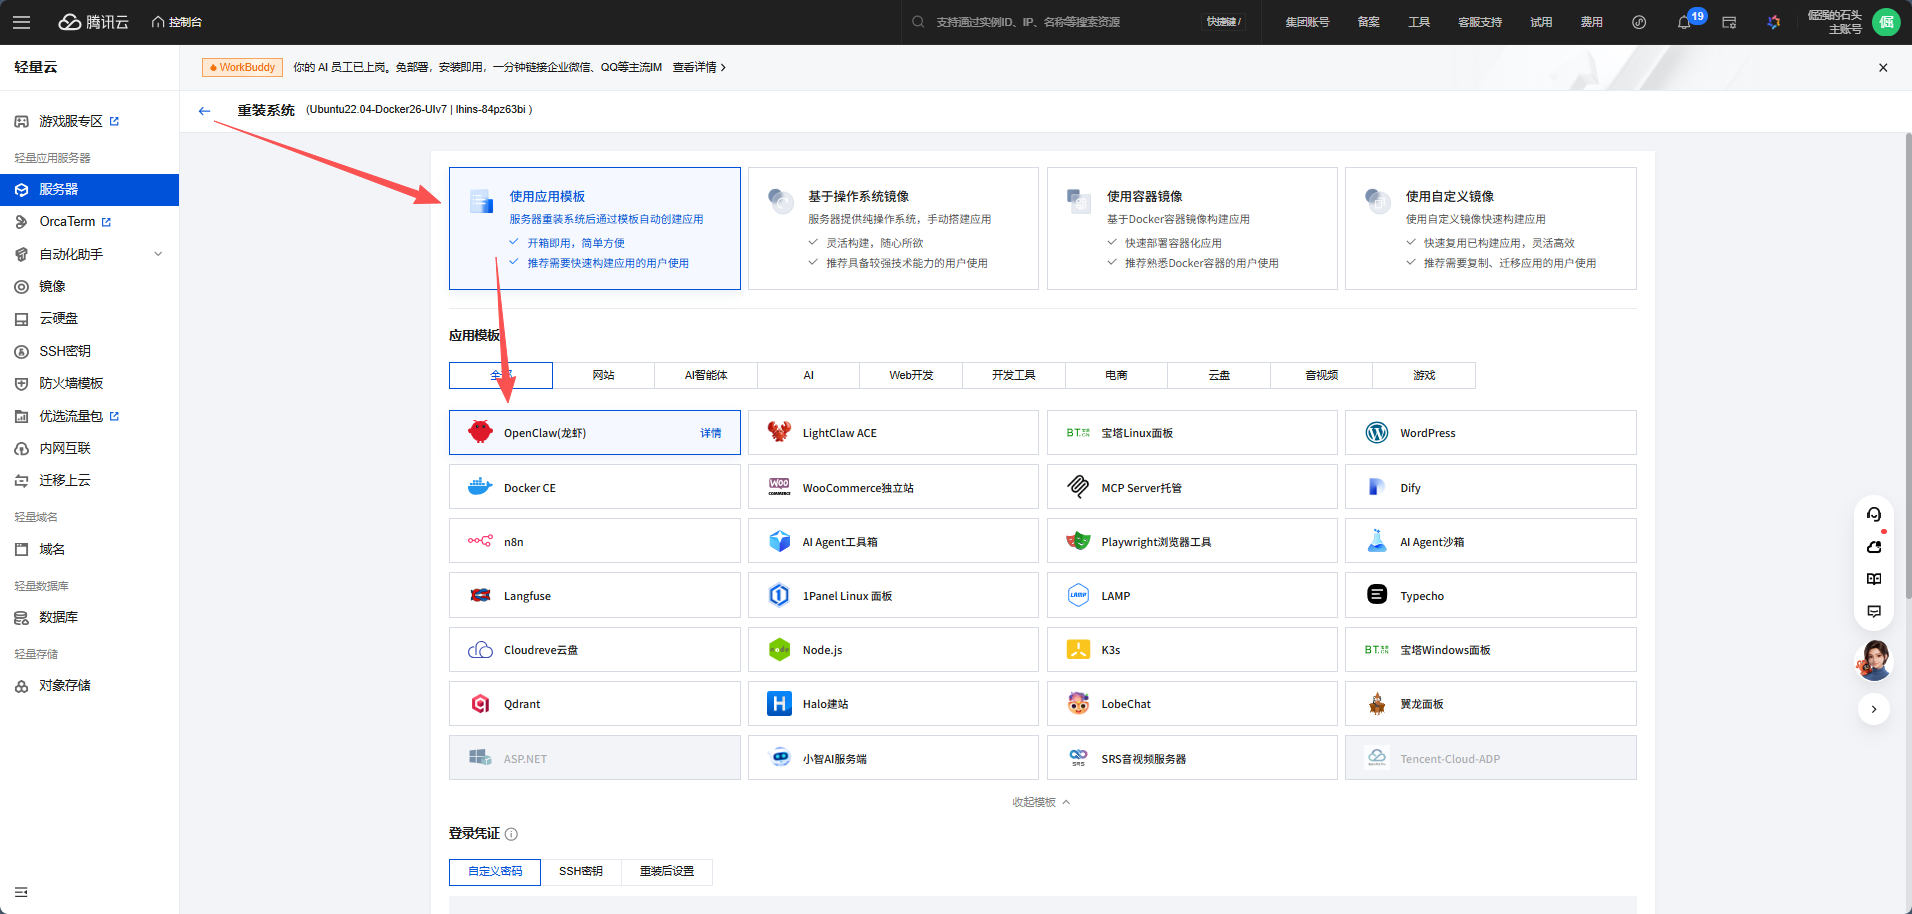Viewport: 1912px width, 914px height.
Task: Click the K3s yellow icon
Action: 1078,650
